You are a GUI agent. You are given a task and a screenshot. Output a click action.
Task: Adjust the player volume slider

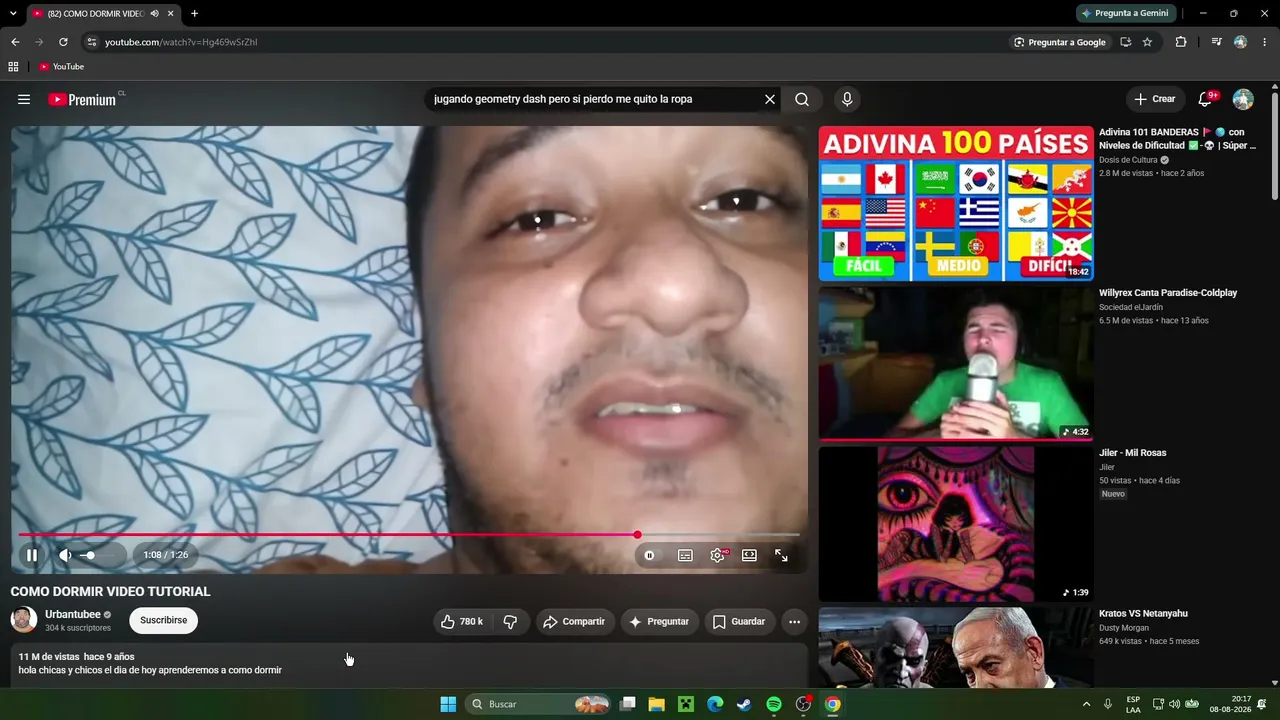coord(98,555)
